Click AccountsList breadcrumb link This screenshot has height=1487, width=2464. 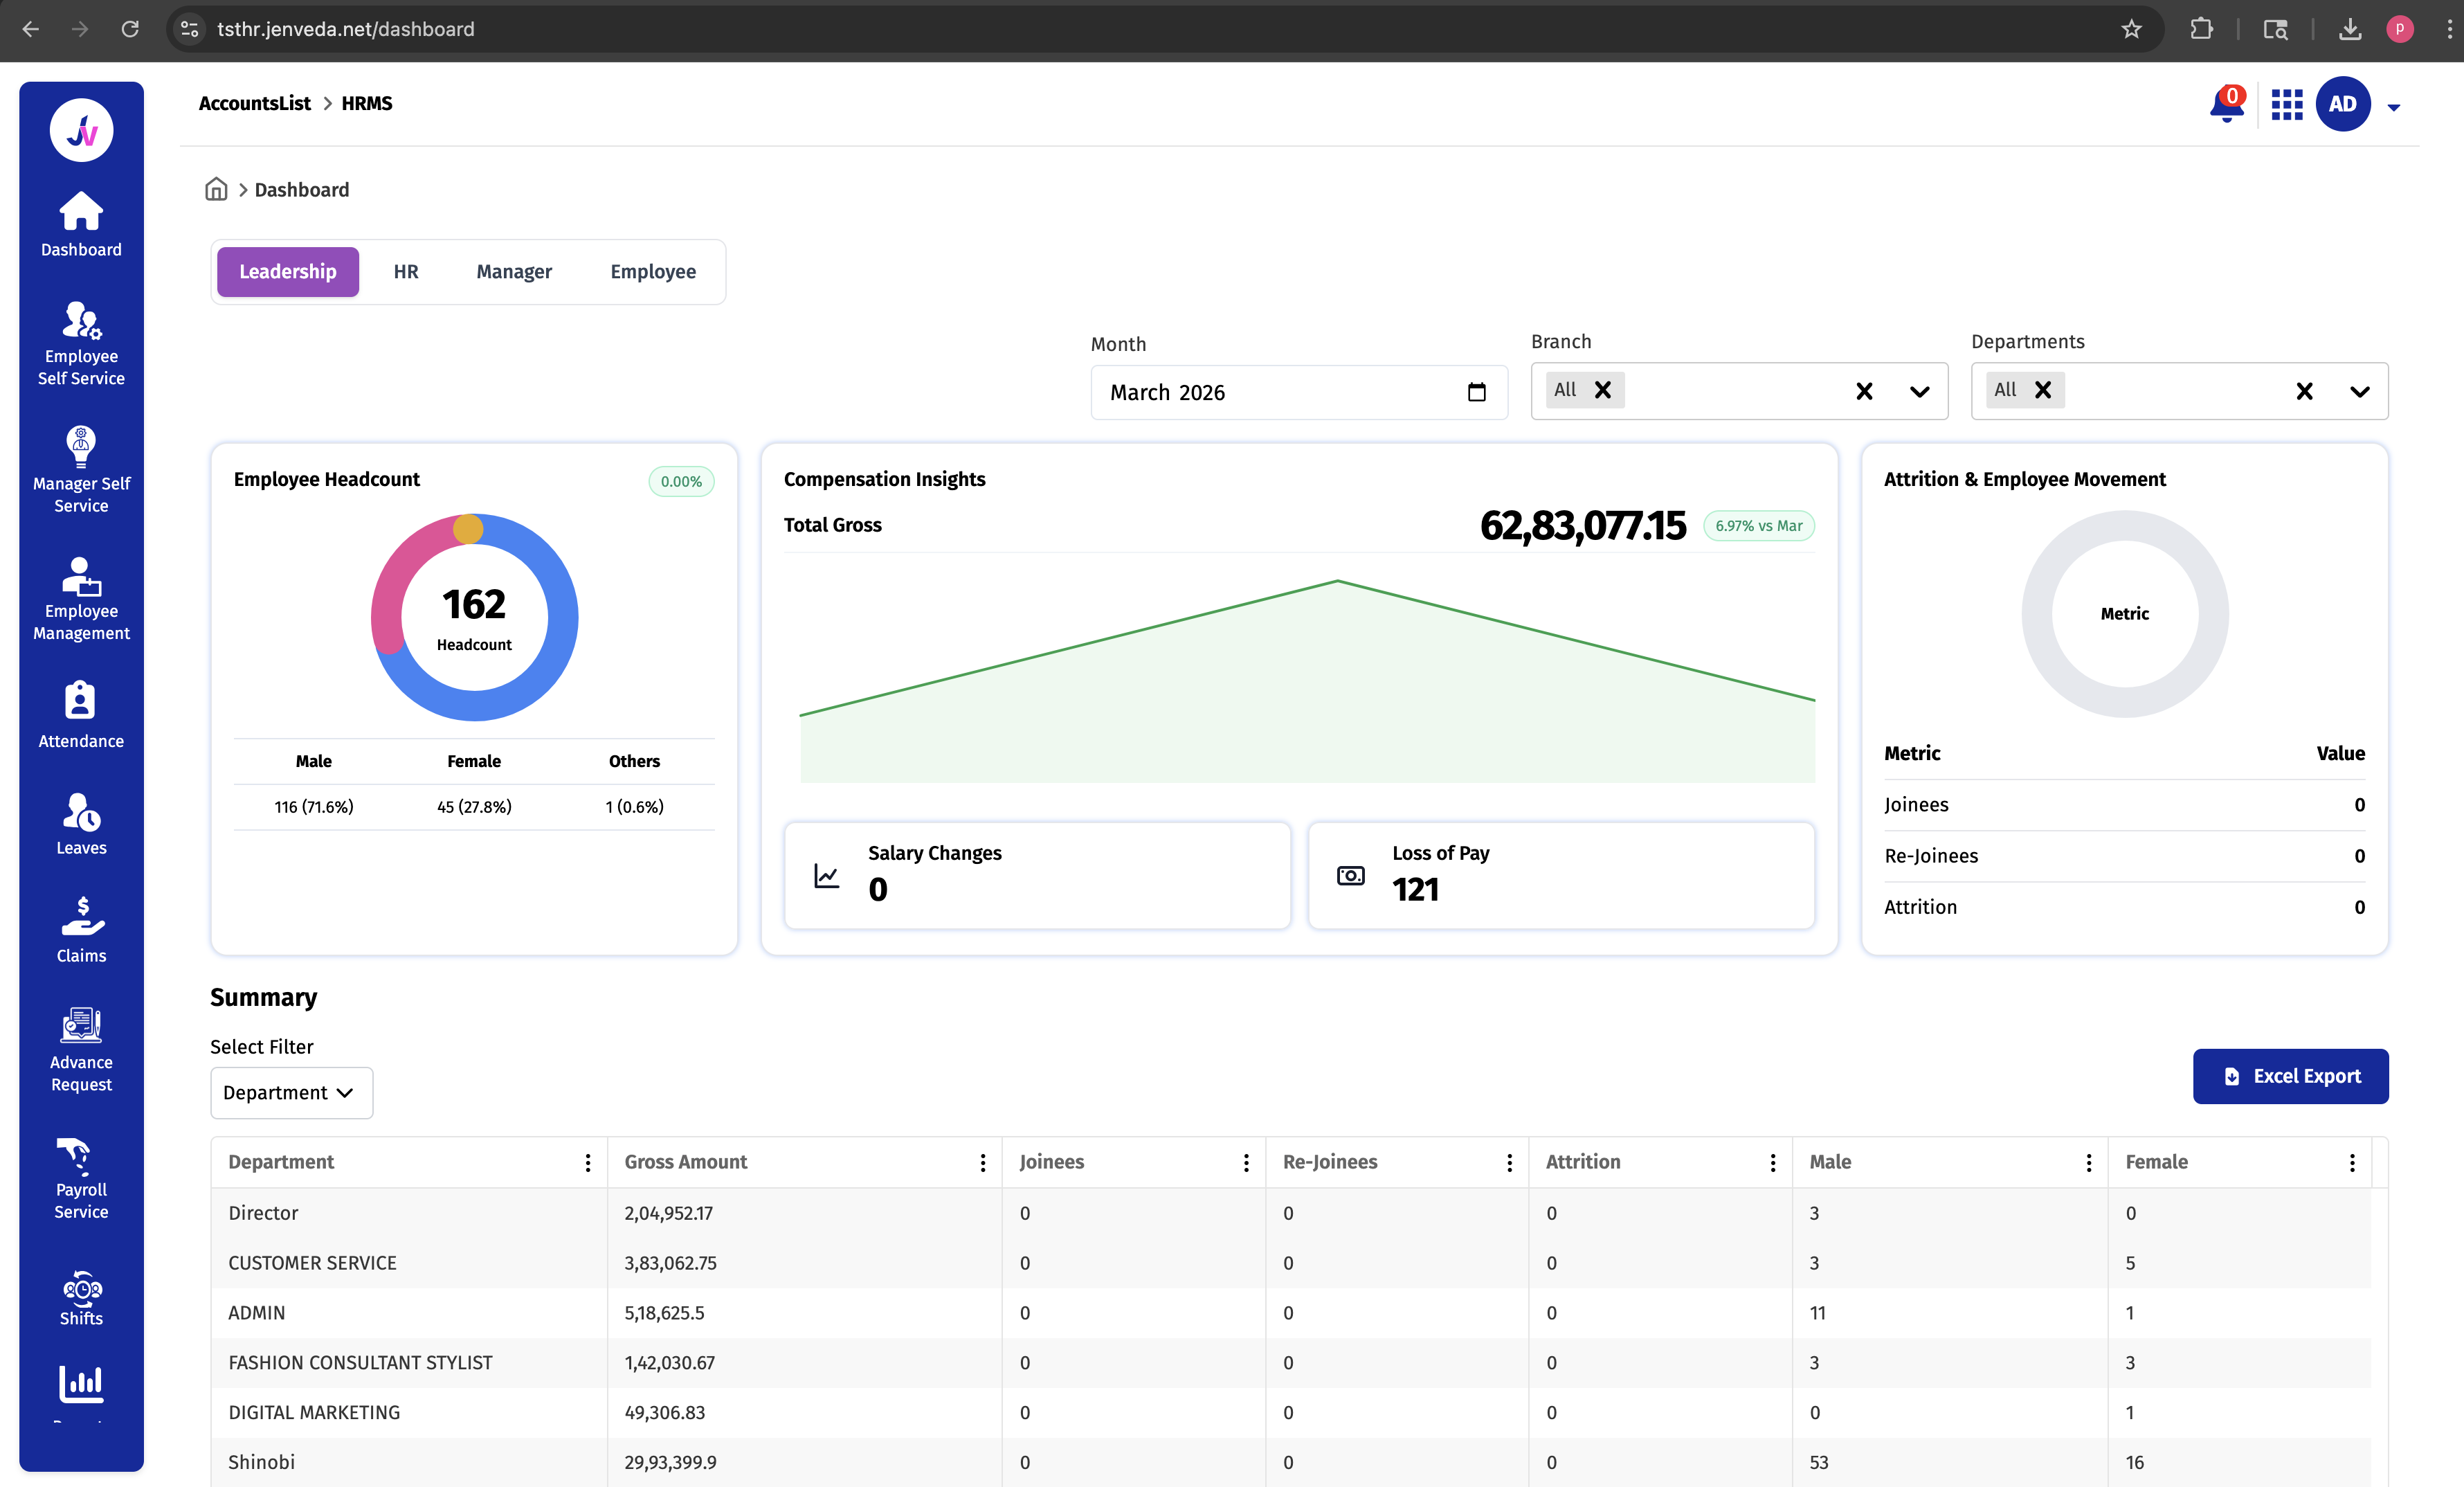(x=254, y=103)
